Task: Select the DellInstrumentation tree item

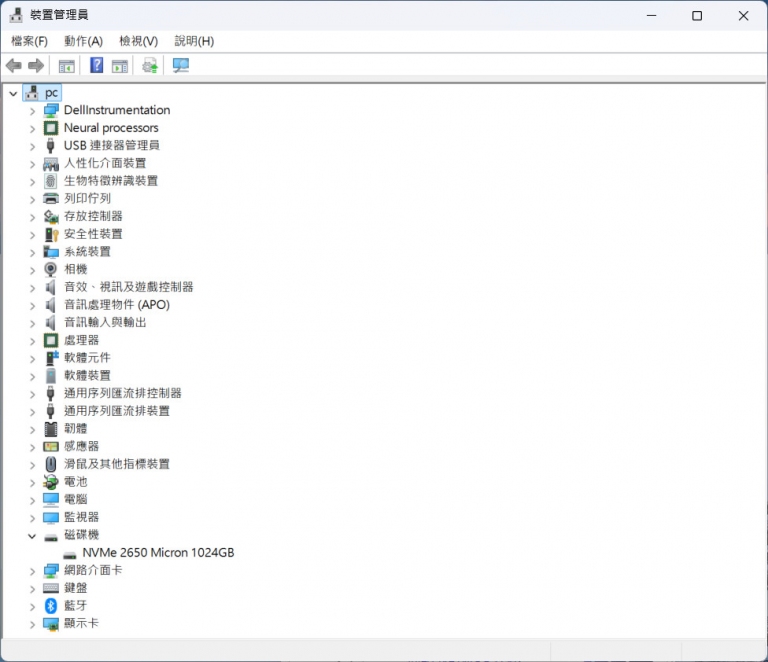Action: pyautogui.click(x=116, y=110)
